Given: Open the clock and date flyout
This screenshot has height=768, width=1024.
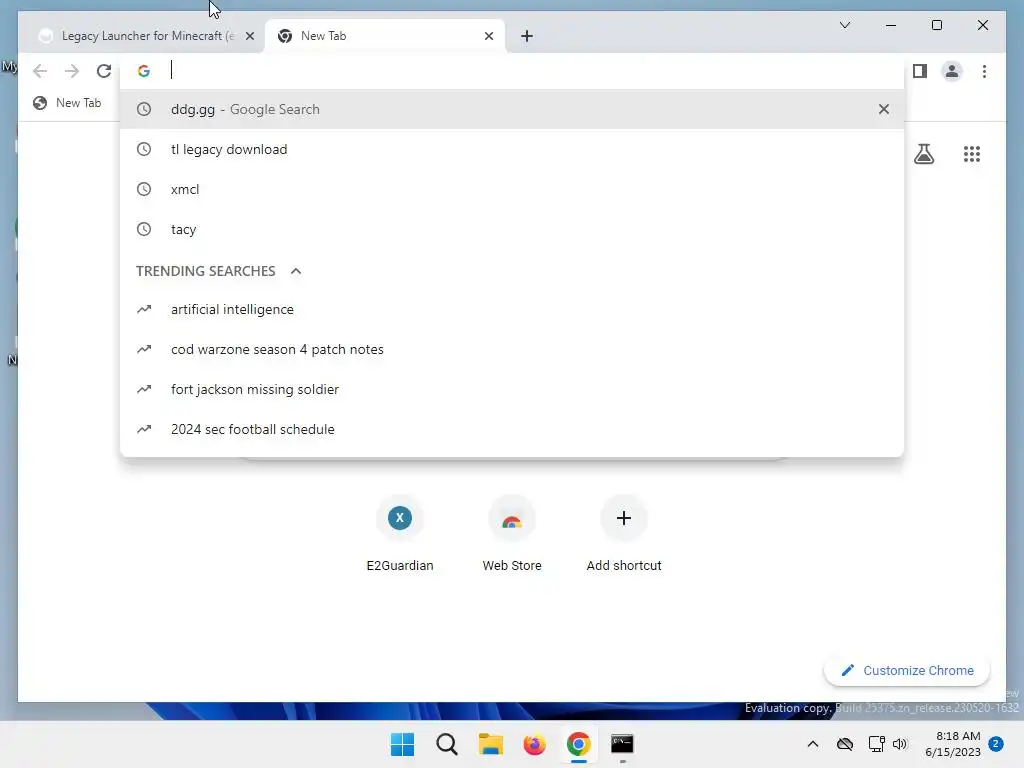Looking at the screenshot, I should tap(953, 744).
